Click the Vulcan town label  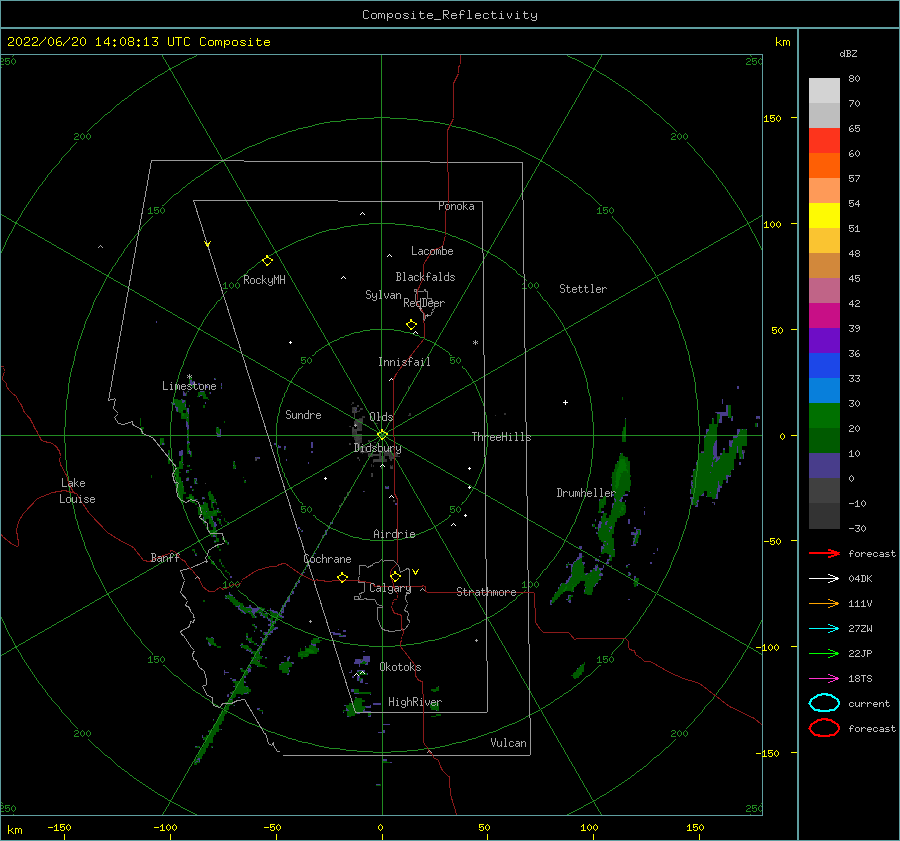(x=508, y=743)
